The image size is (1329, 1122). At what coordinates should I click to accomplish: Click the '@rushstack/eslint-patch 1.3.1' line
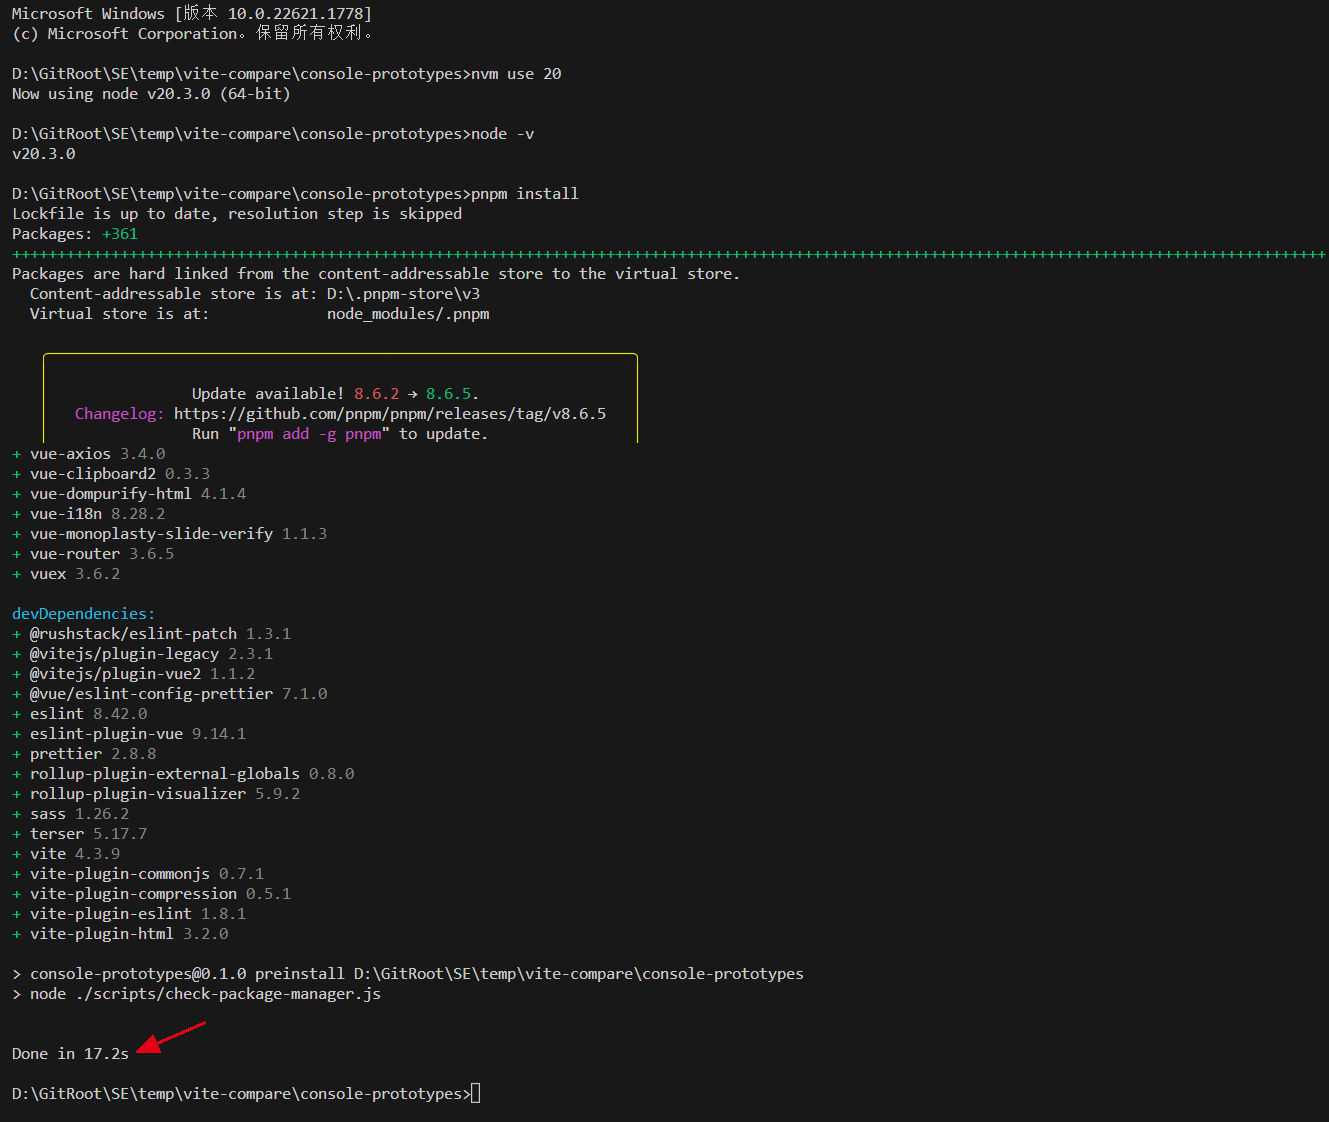pos(152,634)
